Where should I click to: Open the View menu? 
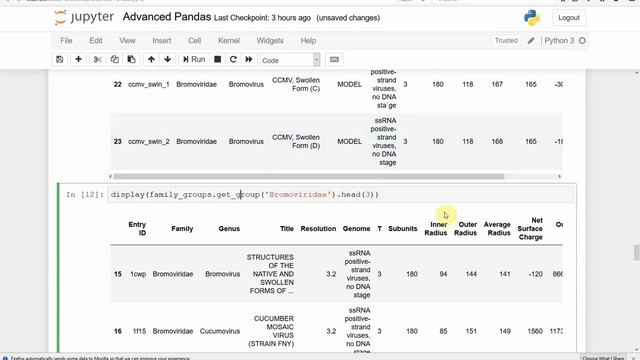tap(127, 40)
